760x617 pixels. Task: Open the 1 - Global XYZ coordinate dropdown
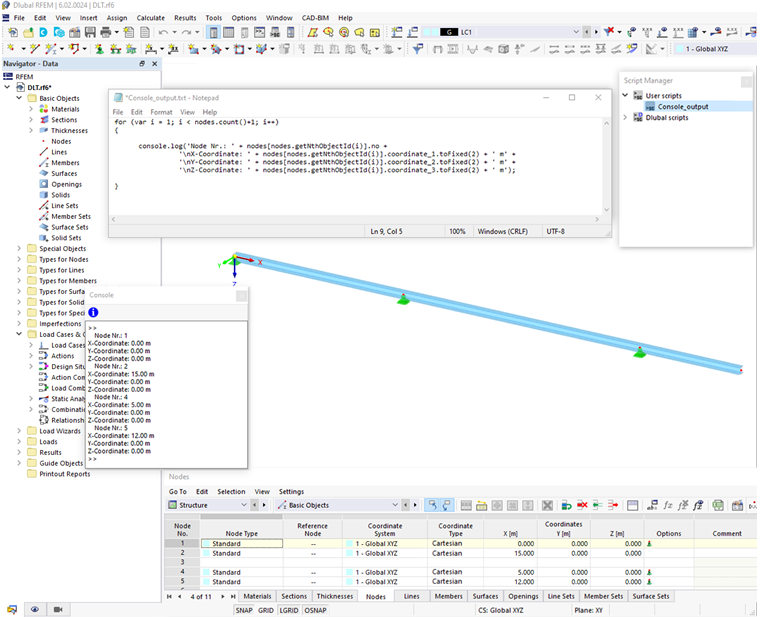click(715, 49)
